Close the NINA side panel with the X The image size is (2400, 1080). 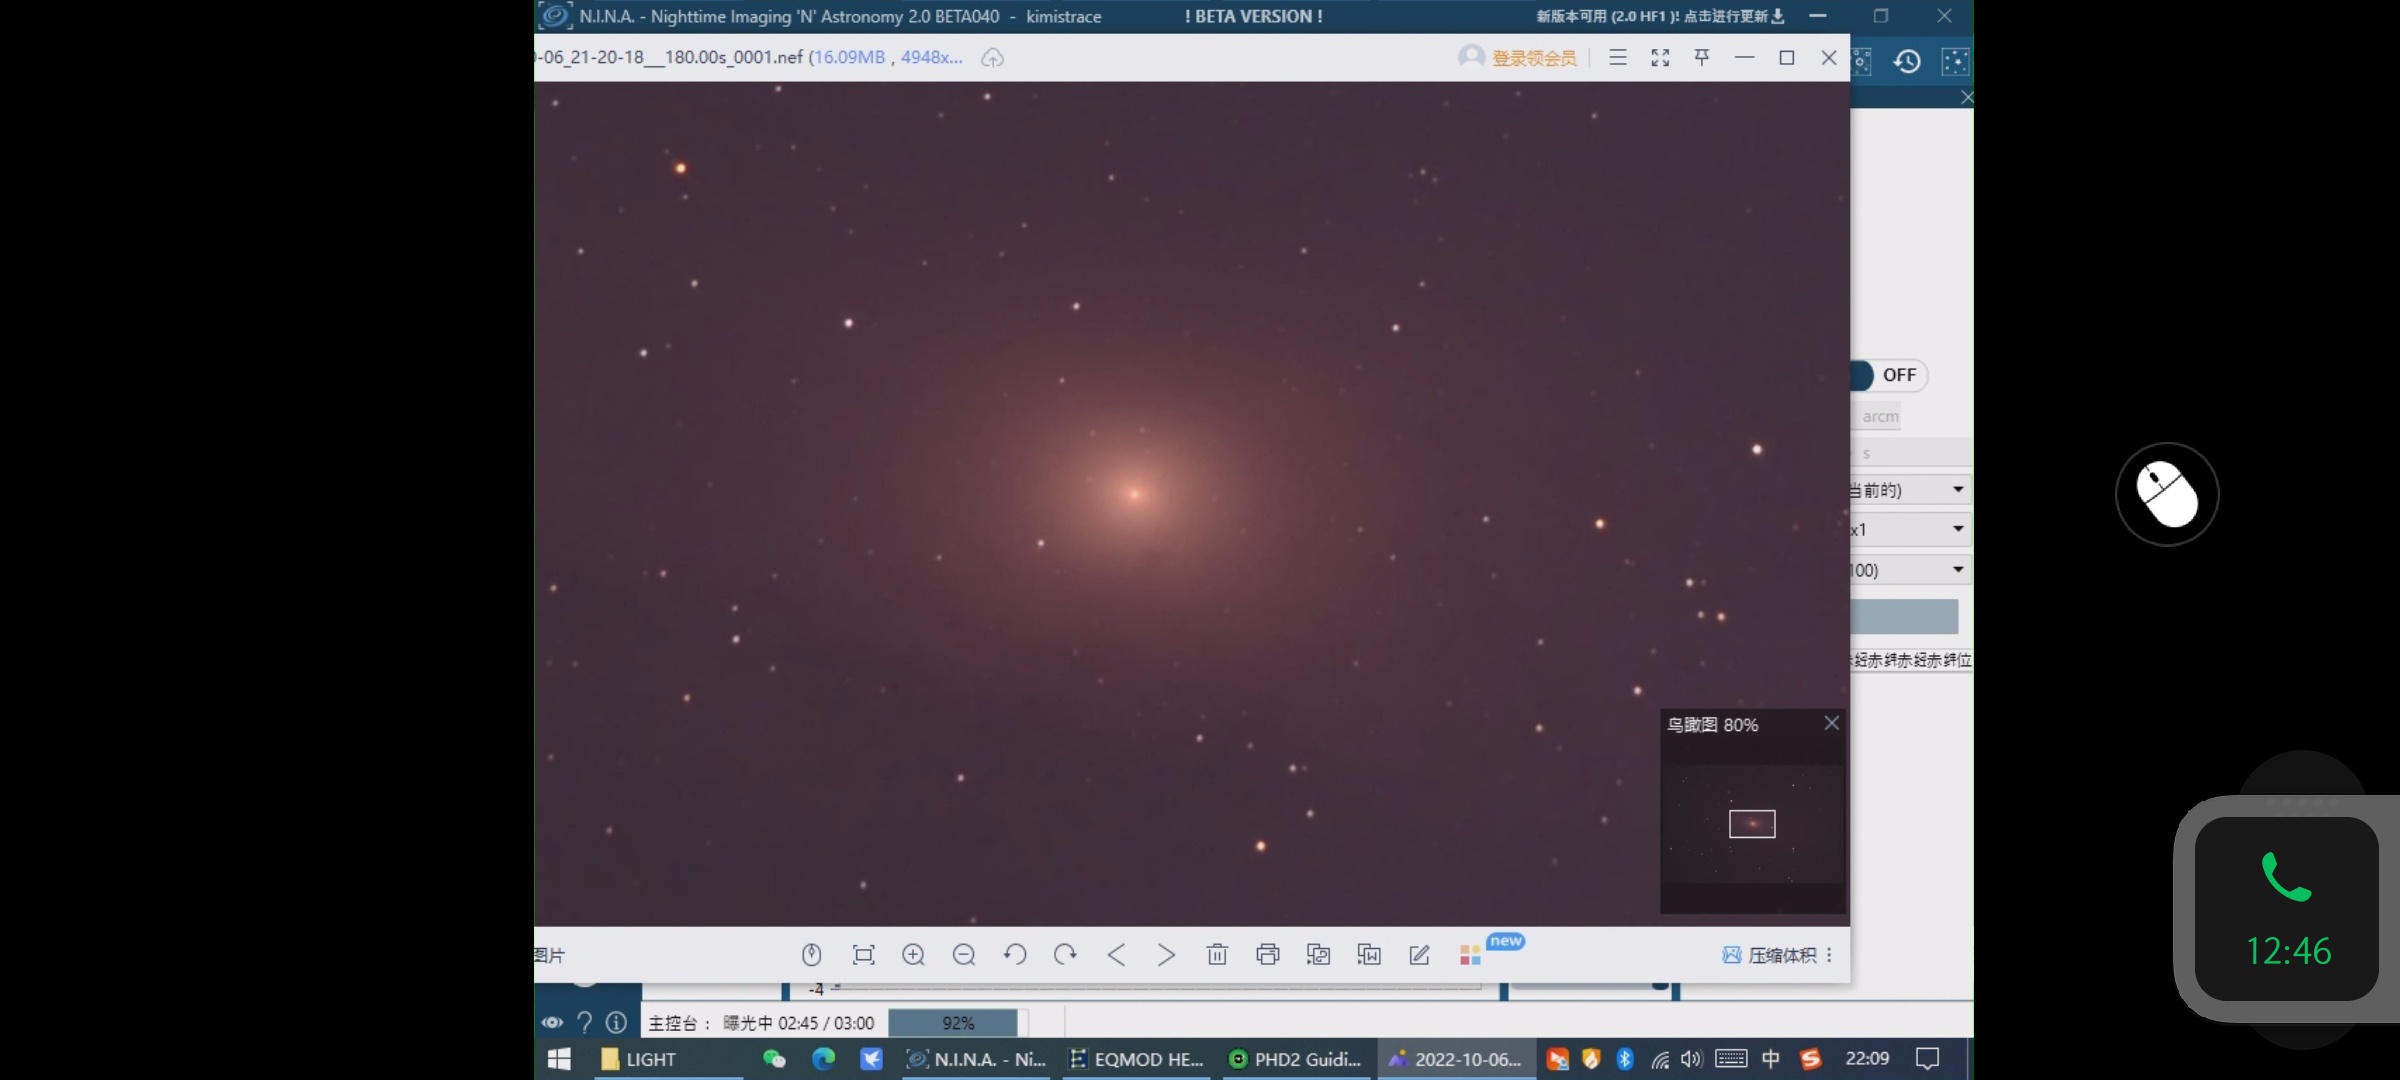click(1966, 97)
